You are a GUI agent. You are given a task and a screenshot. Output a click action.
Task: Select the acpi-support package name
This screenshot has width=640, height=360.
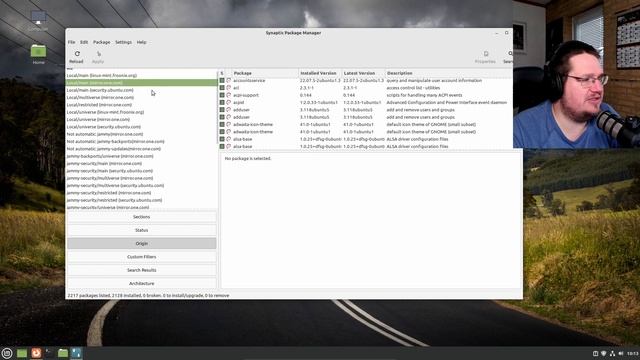point(246,95)
